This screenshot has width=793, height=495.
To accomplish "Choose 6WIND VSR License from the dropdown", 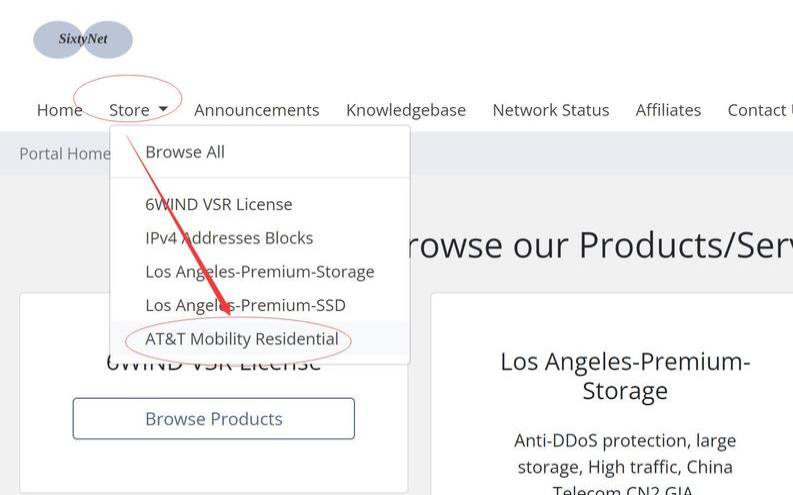I will 218,204.
